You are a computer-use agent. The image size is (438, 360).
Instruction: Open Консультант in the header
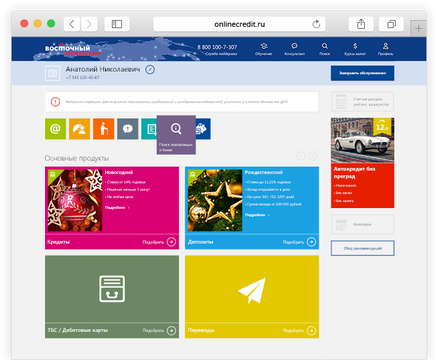pos(294,49)
